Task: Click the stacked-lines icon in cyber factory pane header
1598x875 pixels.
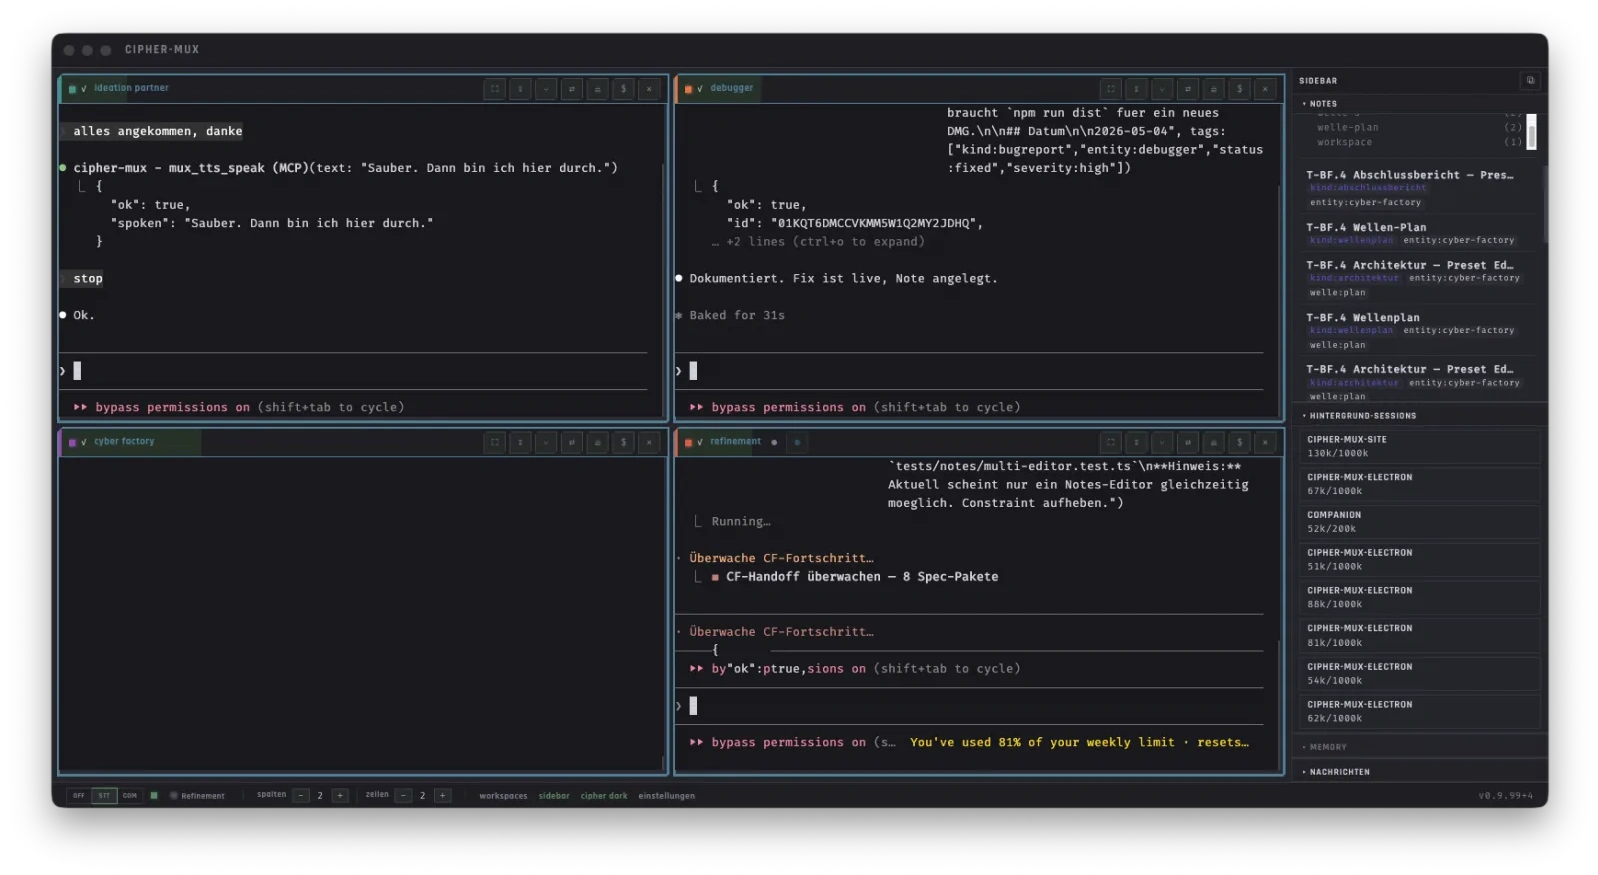Action: click(598, 442)
